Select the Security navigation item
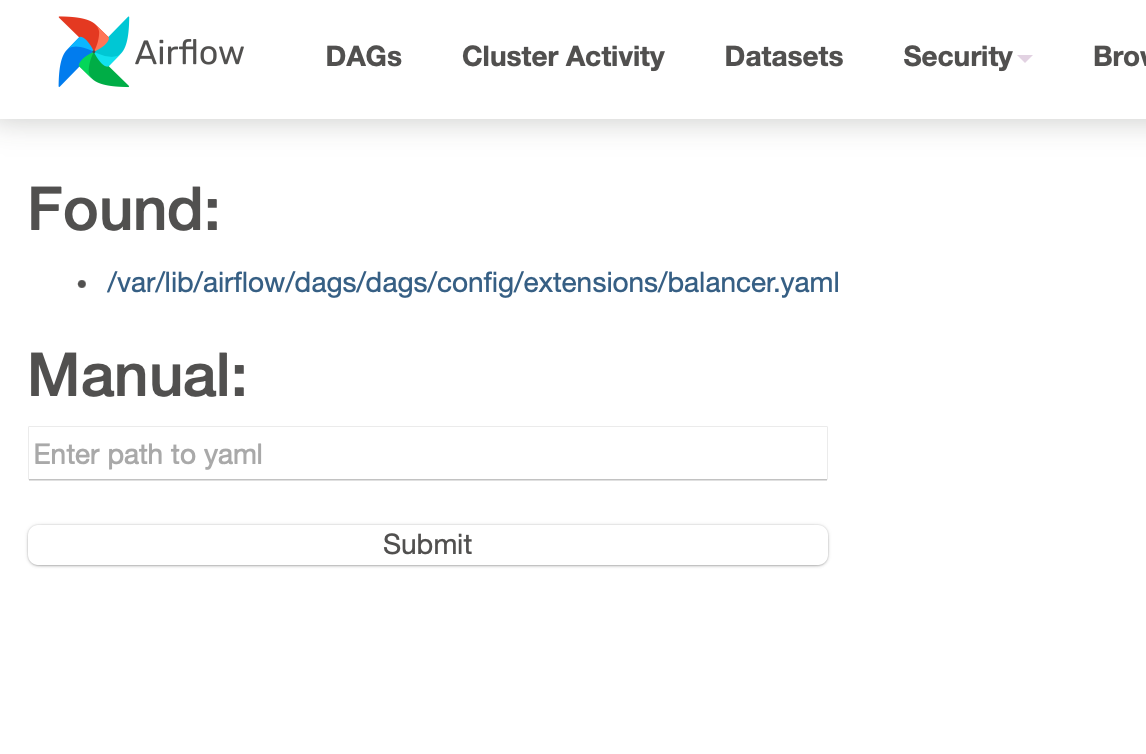 (x=956, y=57)
